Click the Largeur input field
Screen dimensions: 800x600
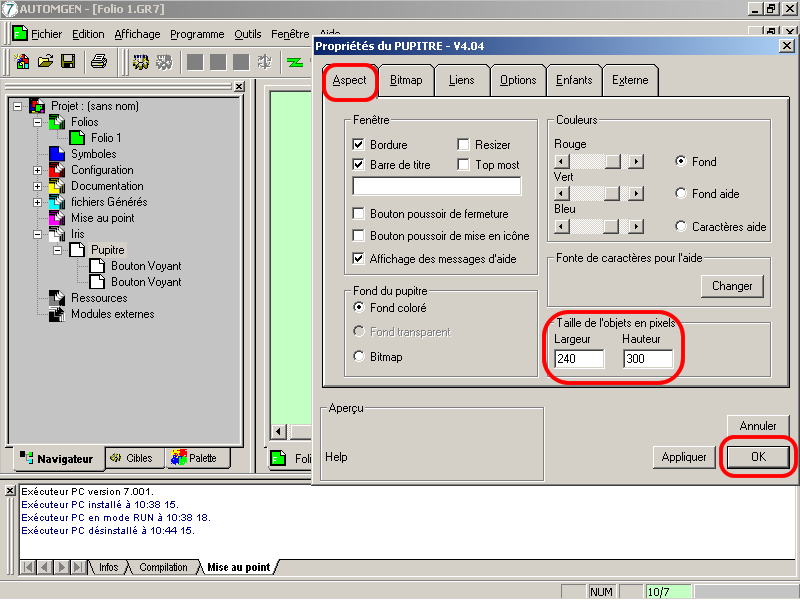pyautogui.click(x=579, y=359)
